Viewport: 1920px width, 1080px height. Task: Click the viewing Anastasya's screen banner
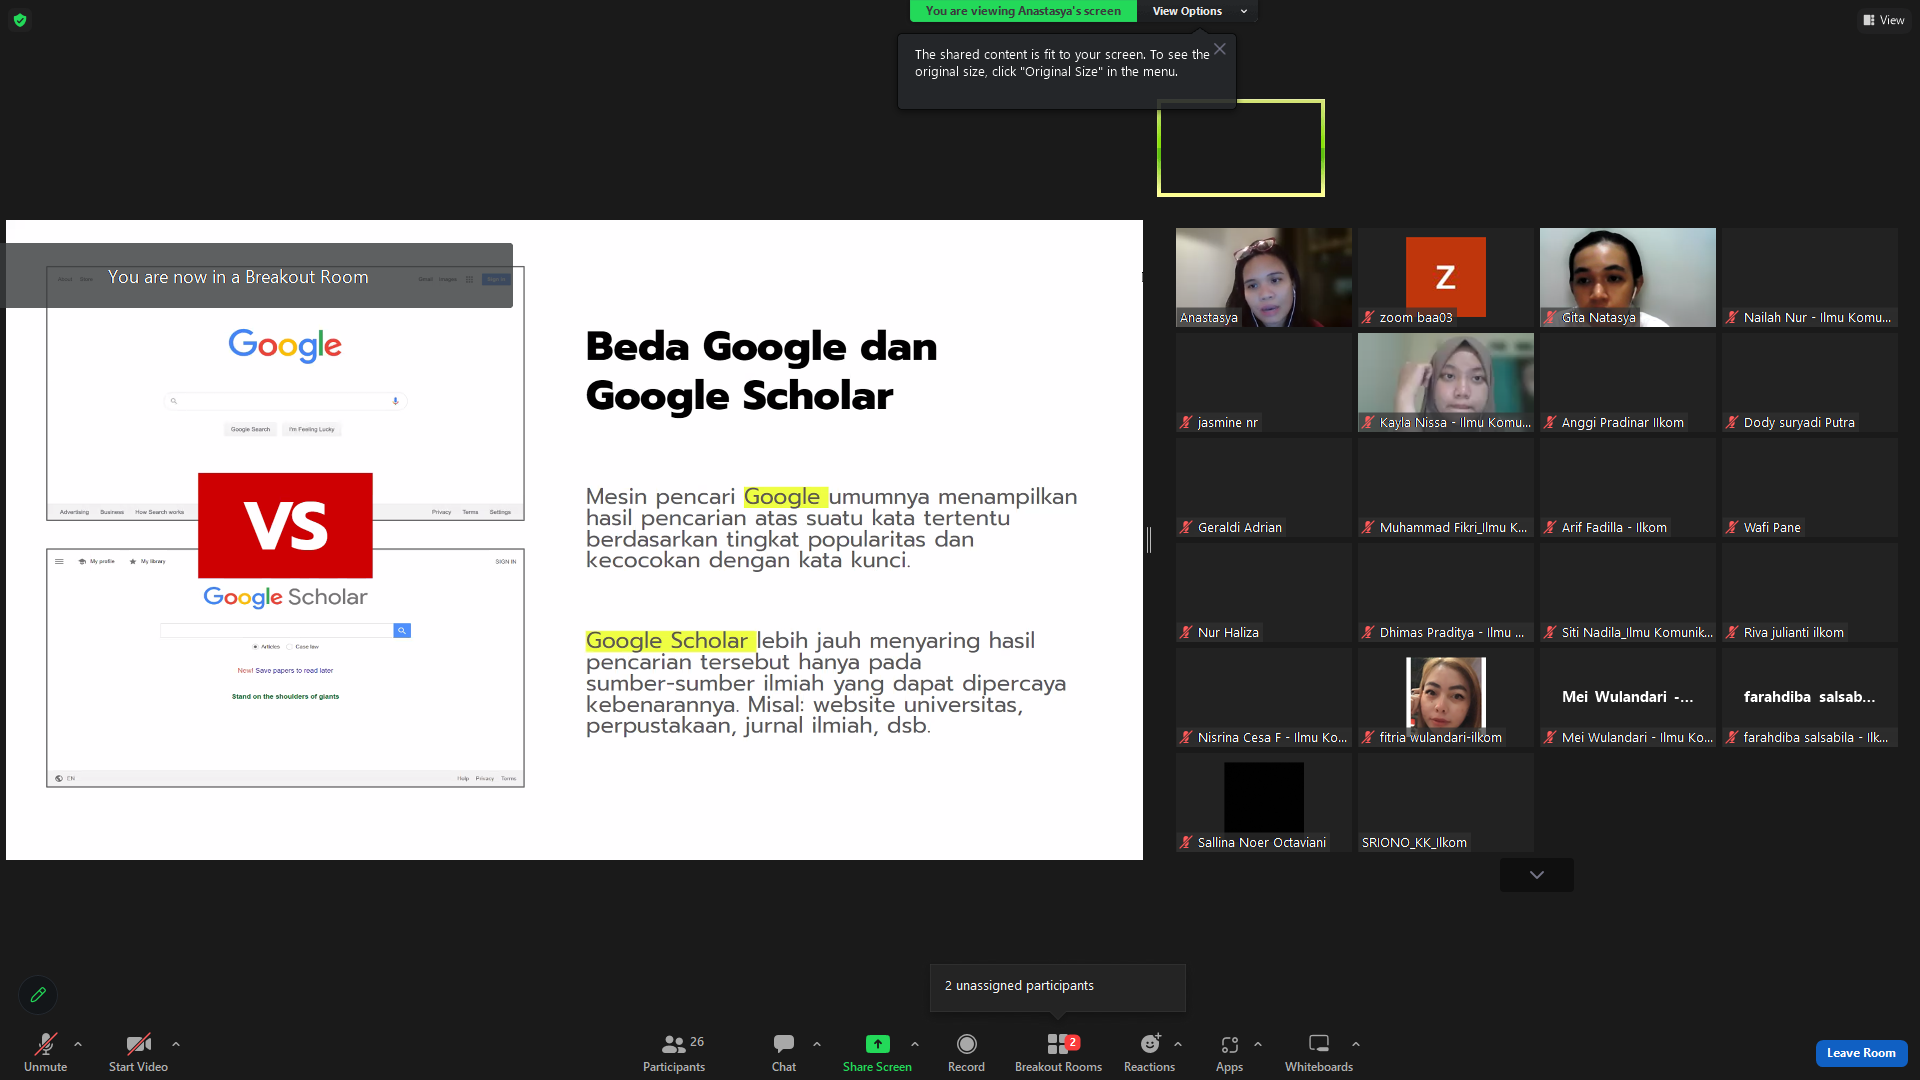(x=1023, y=11)
